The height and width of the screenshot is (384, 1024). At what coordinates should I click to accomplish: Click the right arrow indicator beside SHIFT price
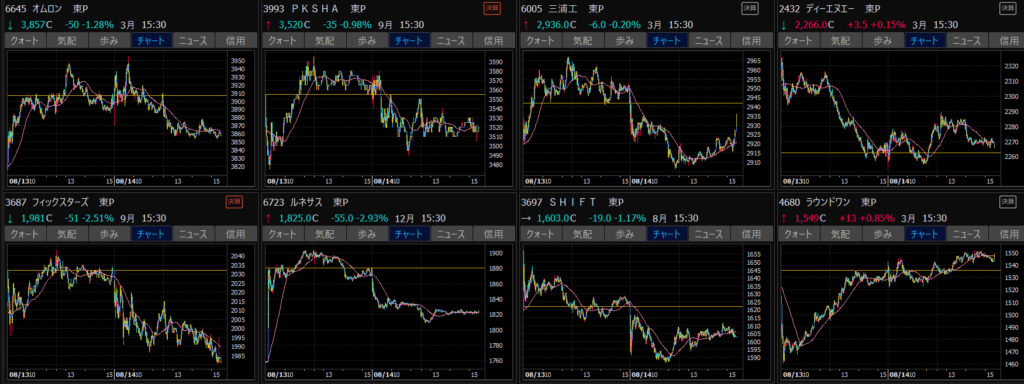(x=526, y=218)
